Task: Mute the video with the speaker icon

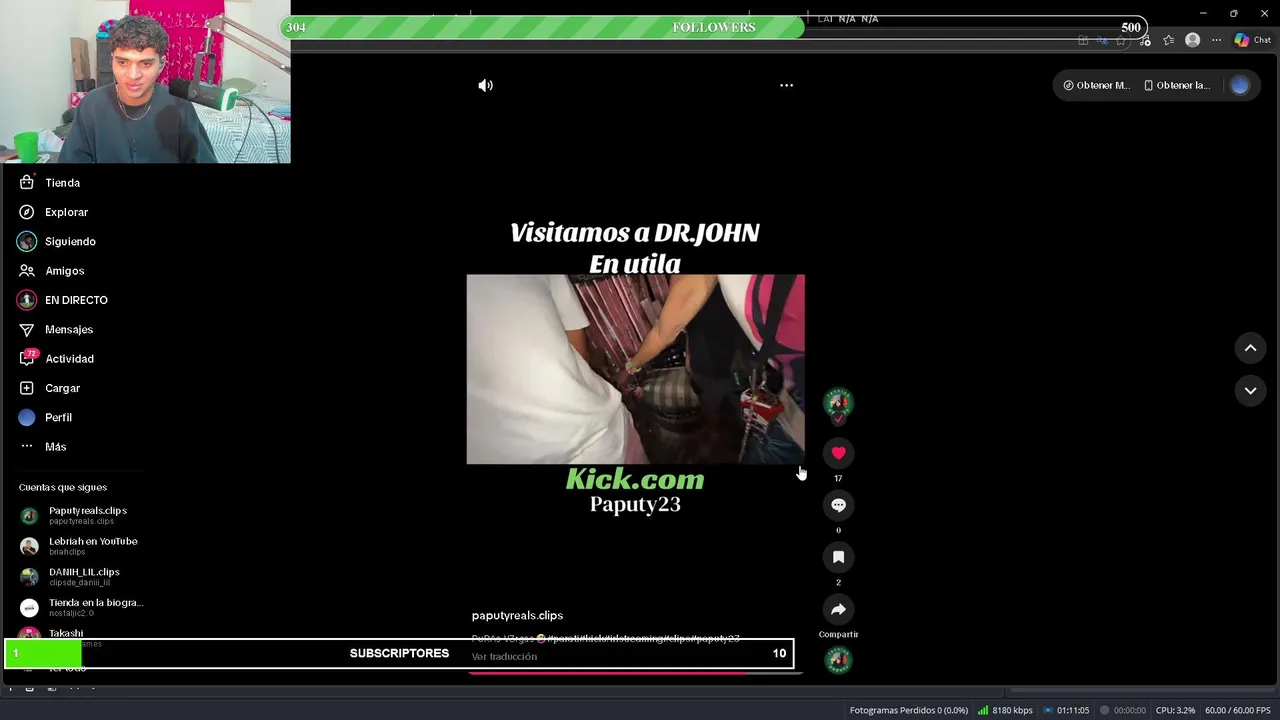Action: (x=485, y=85)
